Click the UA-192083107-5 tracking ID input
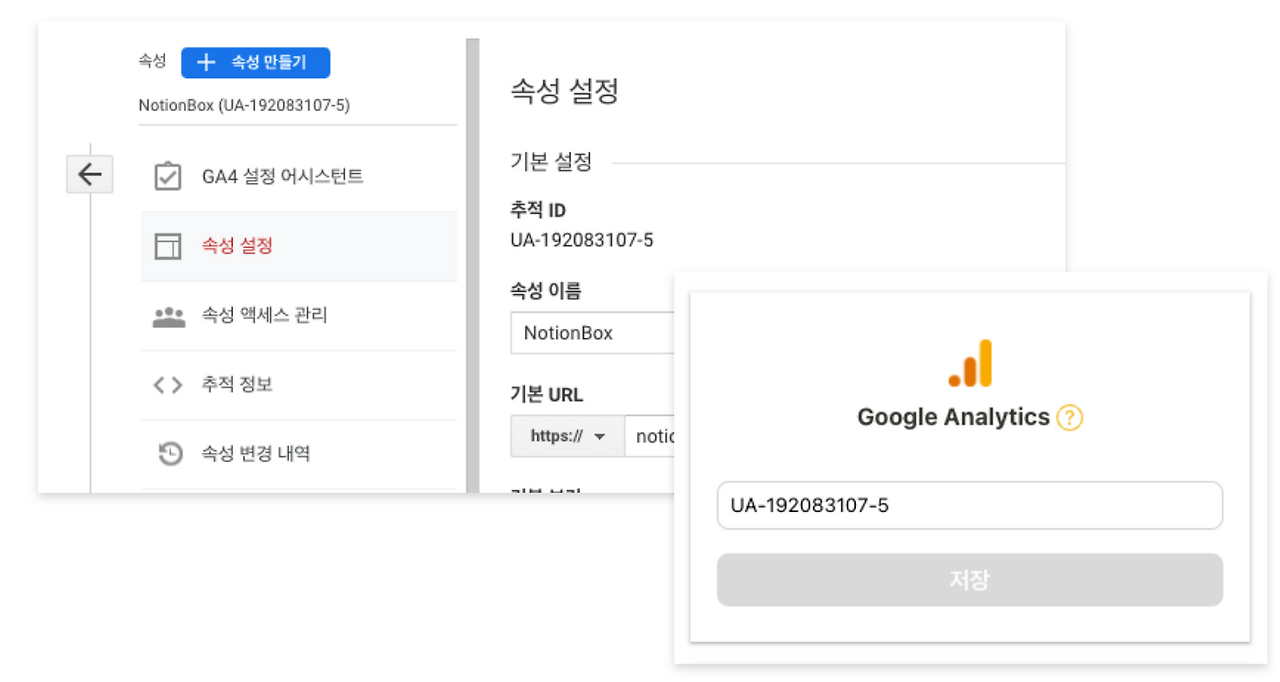Screen dimensions: 1280x682 click(969, 505)
